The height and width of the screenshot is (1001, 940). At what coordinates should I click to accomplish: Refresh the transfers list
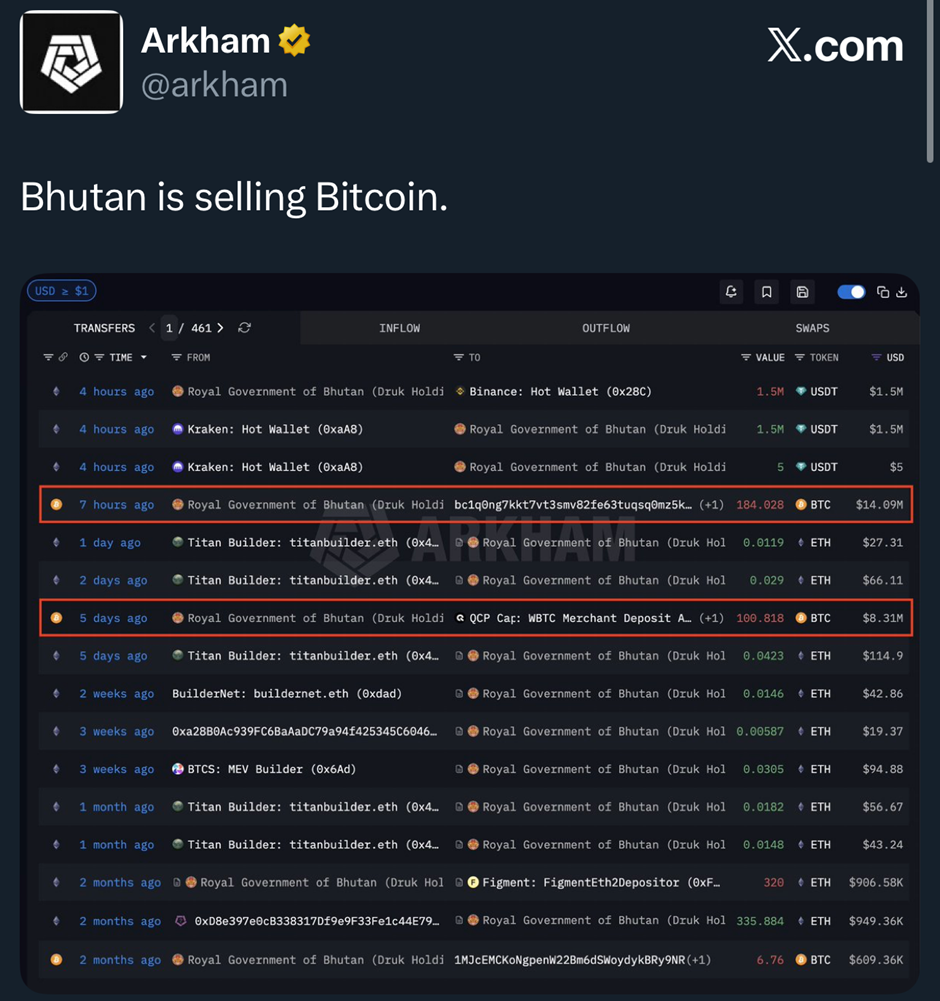pyautogui.click(x=244, y=328)
